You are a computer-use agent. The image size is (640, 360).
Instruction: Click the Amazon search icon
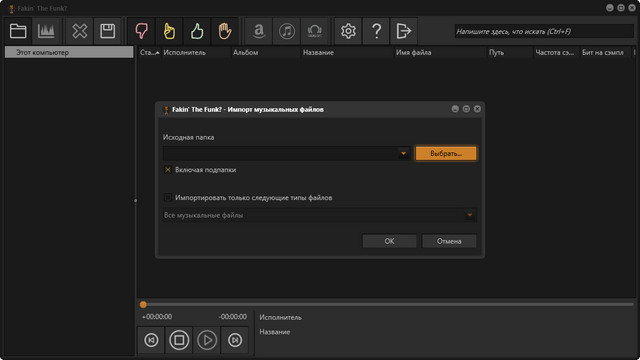[x=259, y=31]
